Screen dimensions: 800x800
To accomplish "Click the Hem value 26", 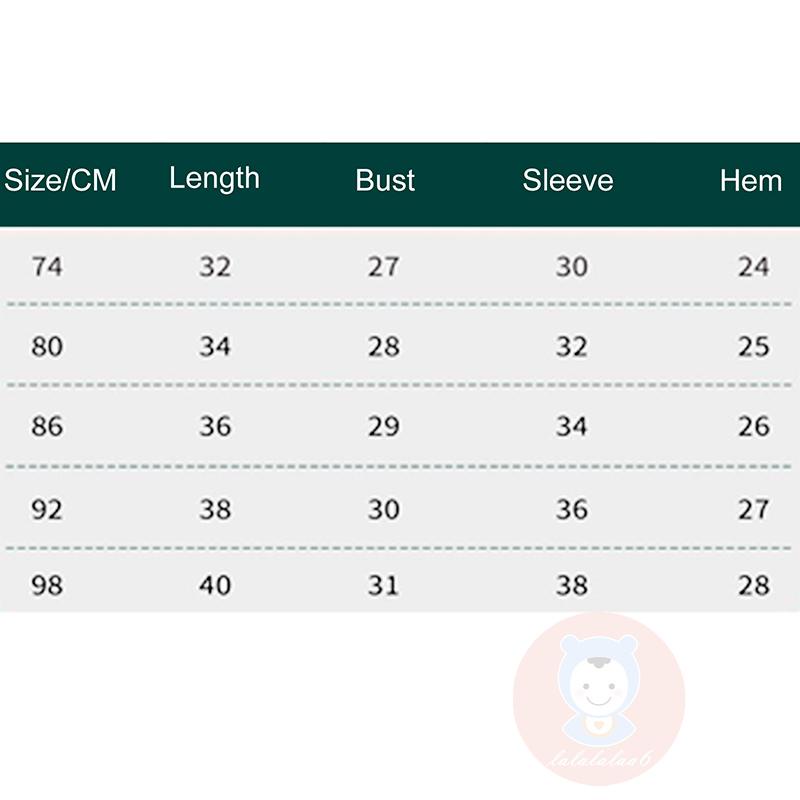I will [754, 427].
